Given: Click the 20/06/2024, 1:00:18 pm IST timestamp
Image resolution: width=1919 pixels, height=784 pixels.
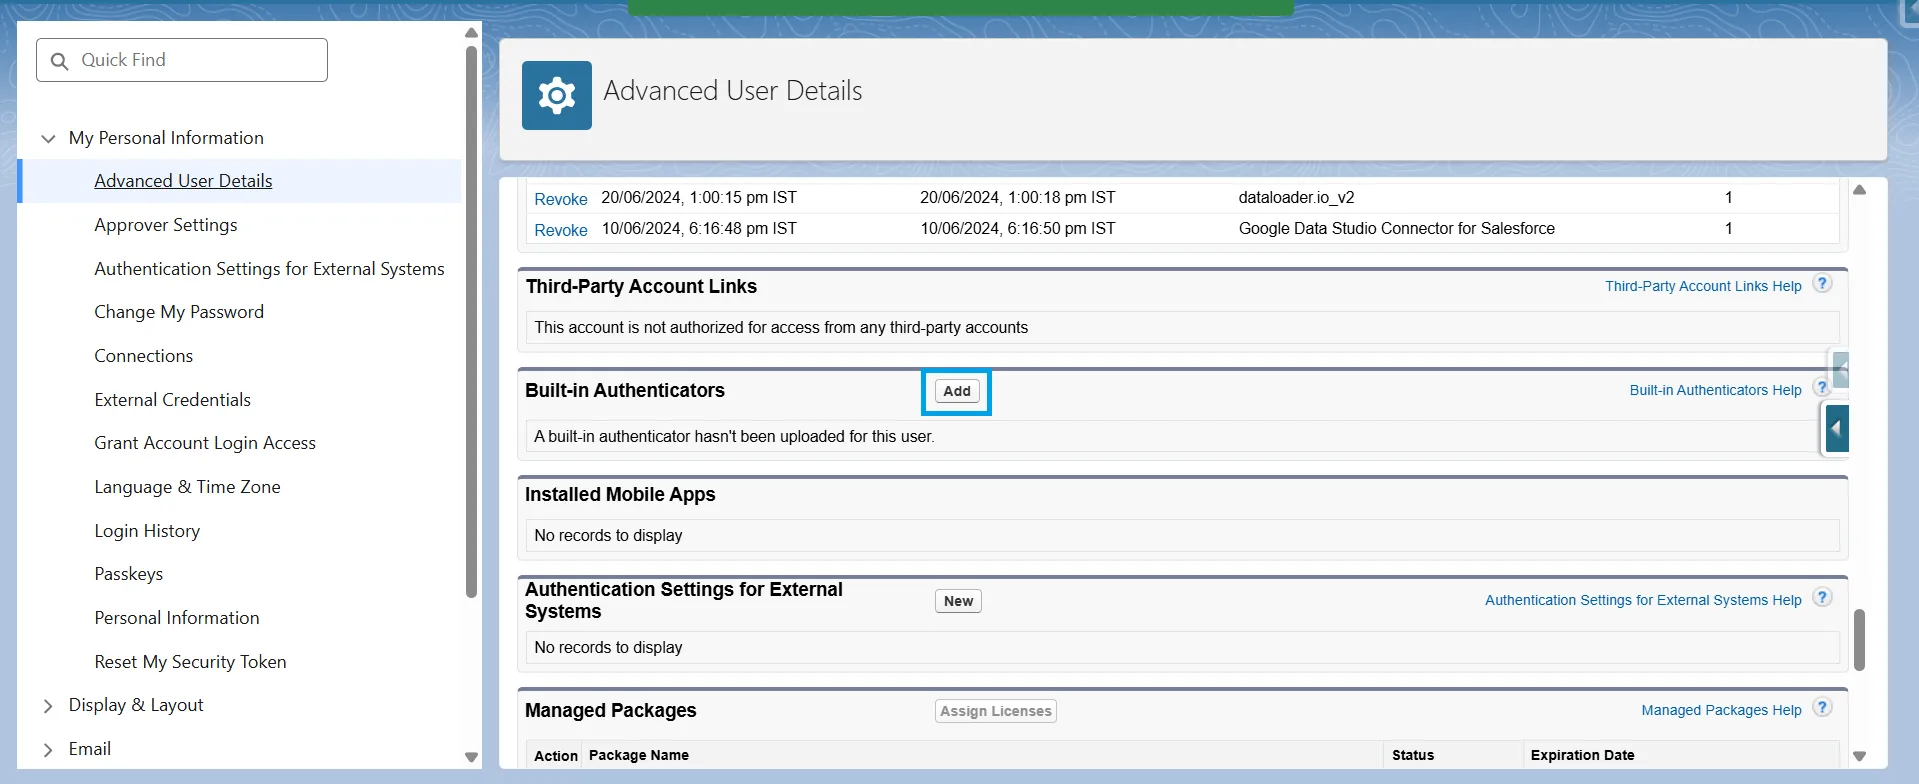Looking at the screenshot, I should click(x=1017, y=197).
